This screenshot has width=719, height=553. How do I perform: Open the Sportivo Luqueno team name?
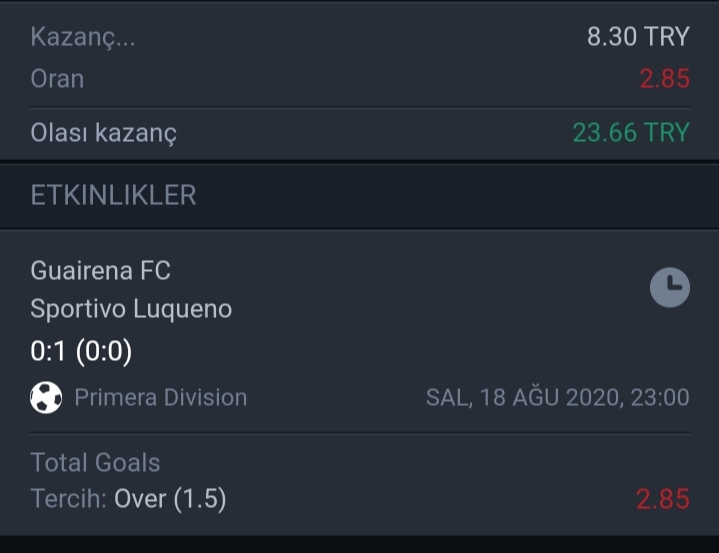pos(131,309)
